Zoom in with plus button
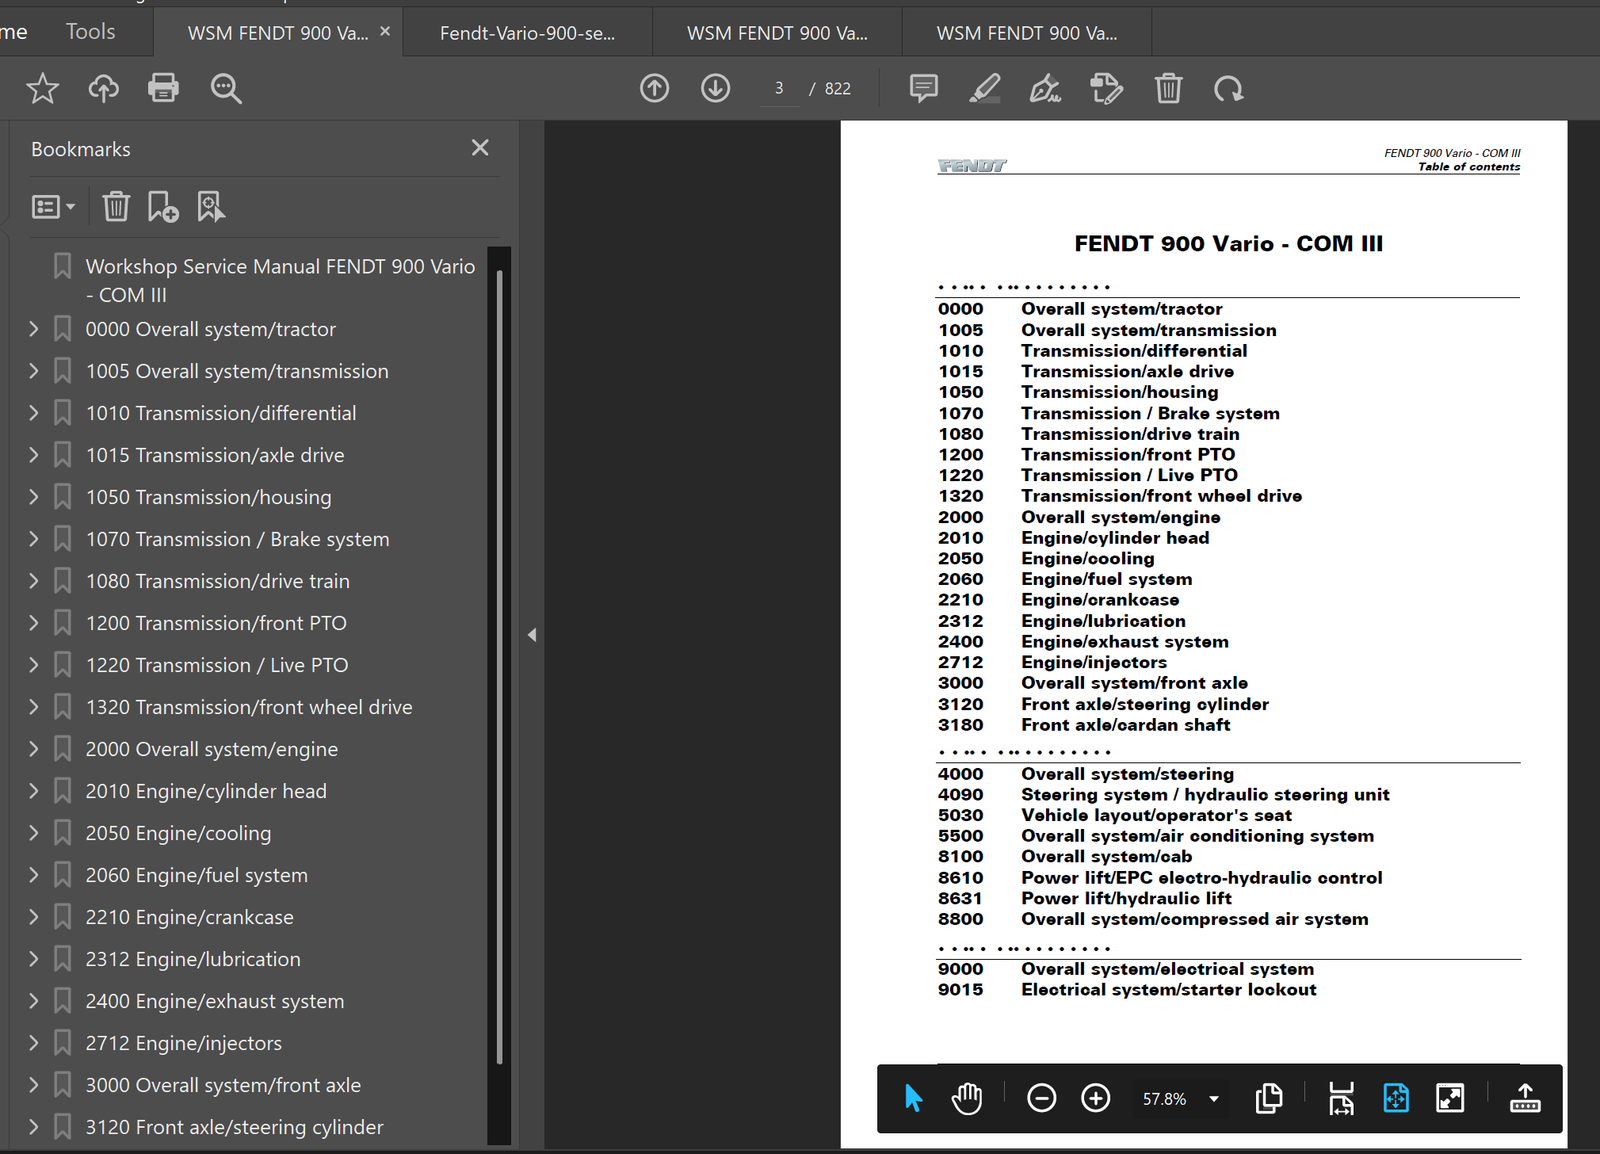This screenshot has height=1154, width=1600. point(1096,1098)
